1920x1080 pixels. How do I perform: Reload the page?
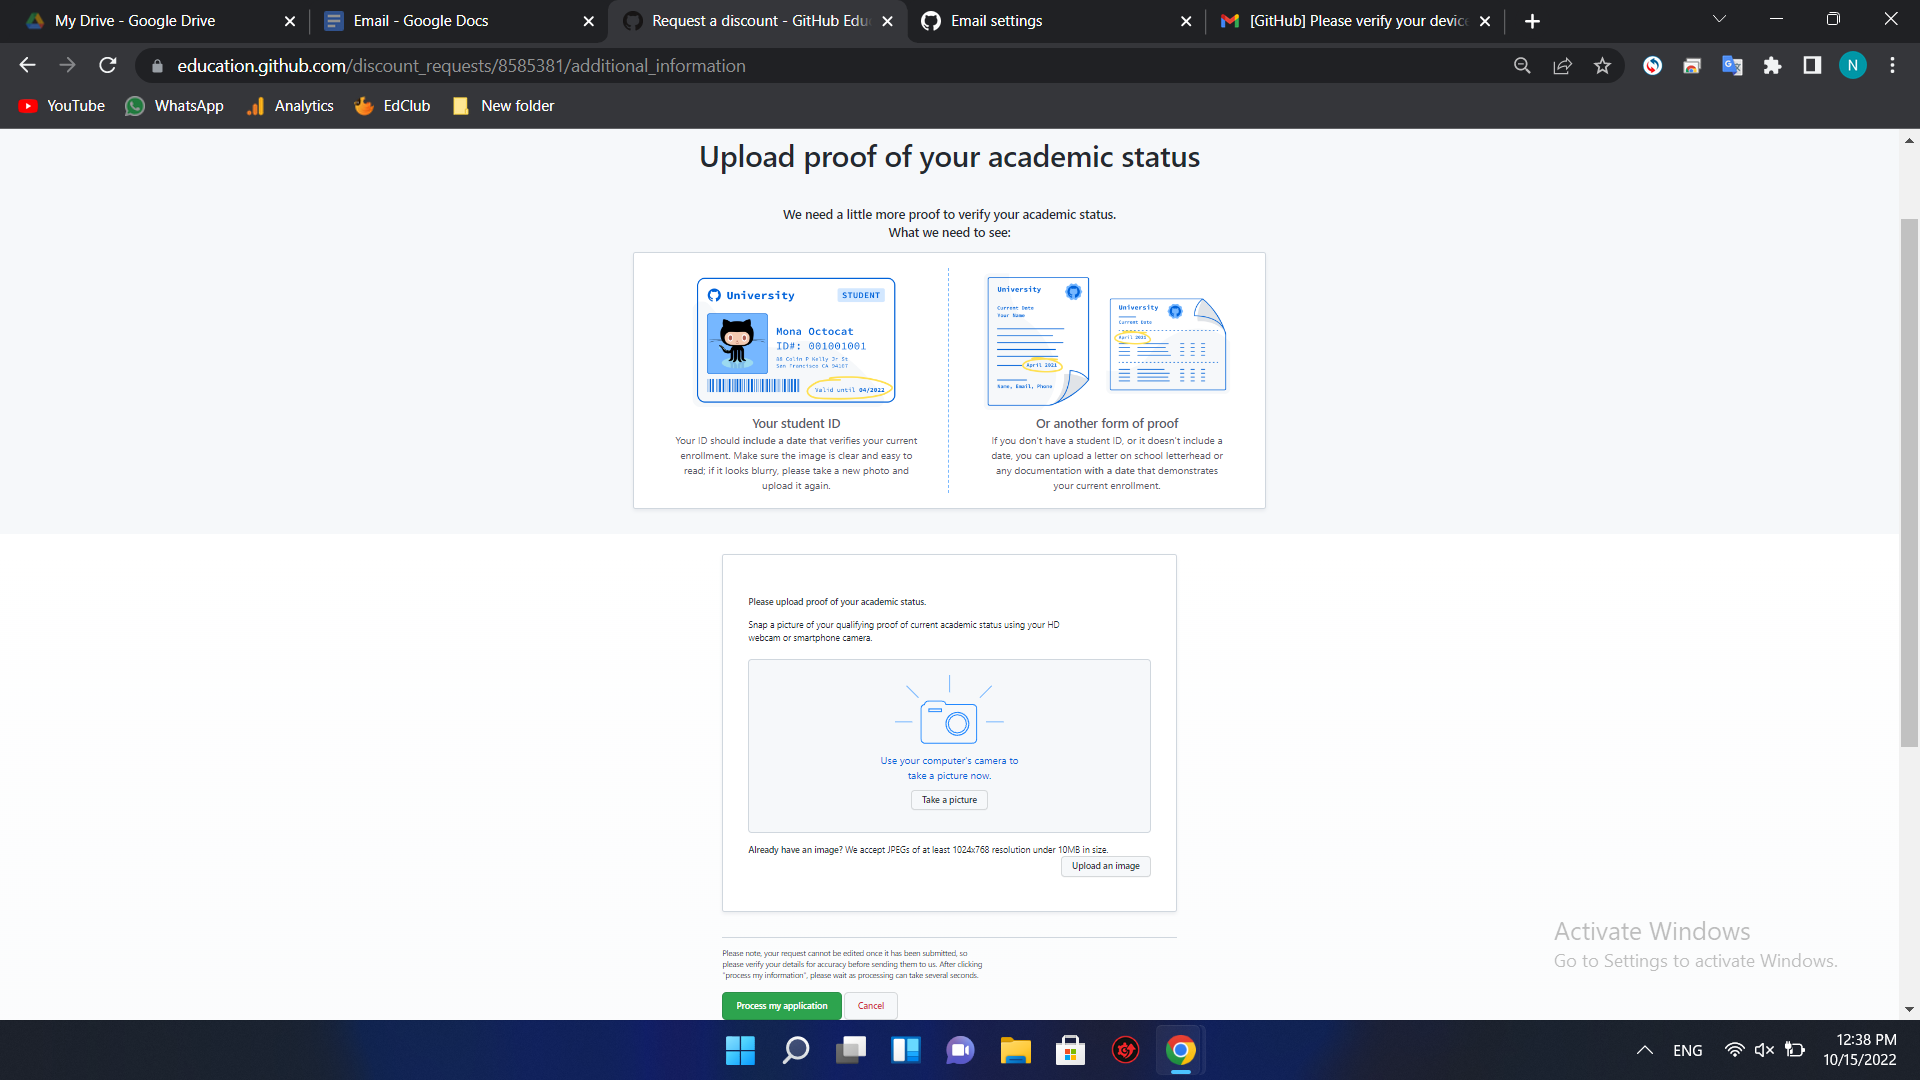tap(108, 66)
